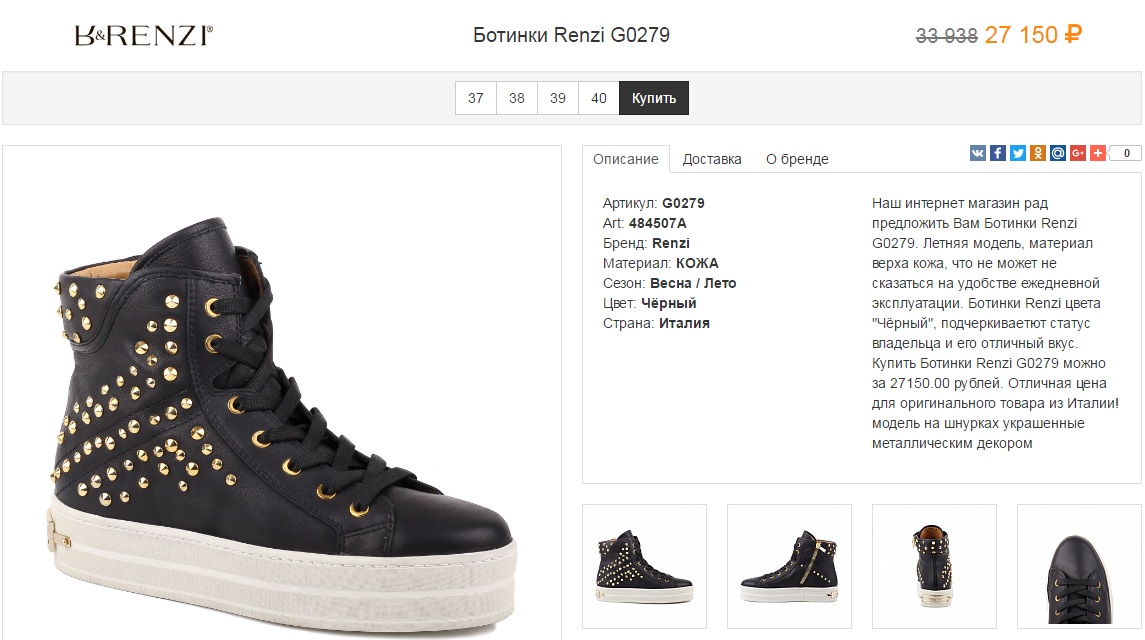Show second thumbnail with zipper side

pyautogui.click(x=789, y=566)
